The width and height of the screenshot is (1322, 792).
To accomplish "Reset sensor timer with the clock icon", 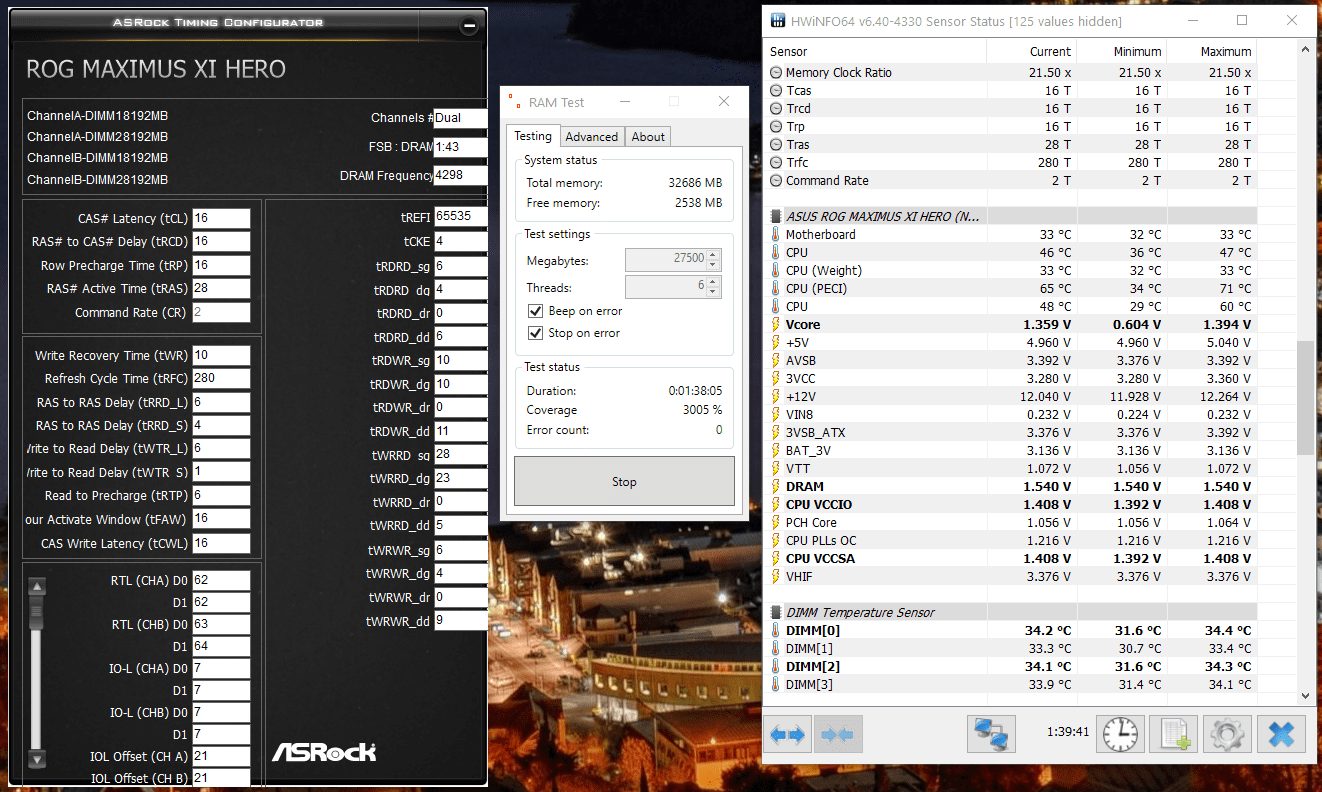I will click(1120, 735).
